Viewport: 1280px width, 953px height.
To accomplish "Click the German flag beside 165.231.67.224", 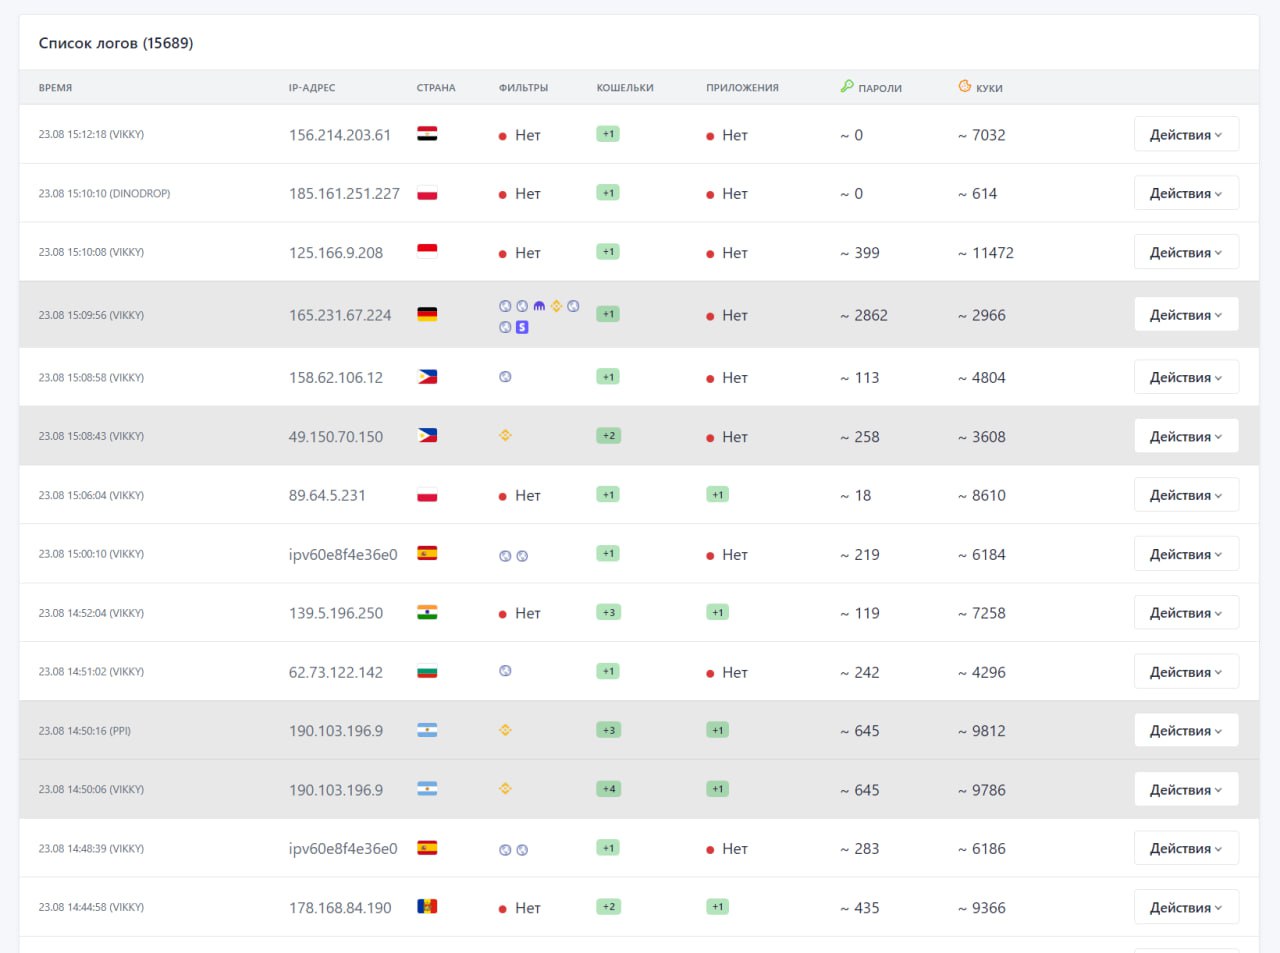I will coord(427,315).
